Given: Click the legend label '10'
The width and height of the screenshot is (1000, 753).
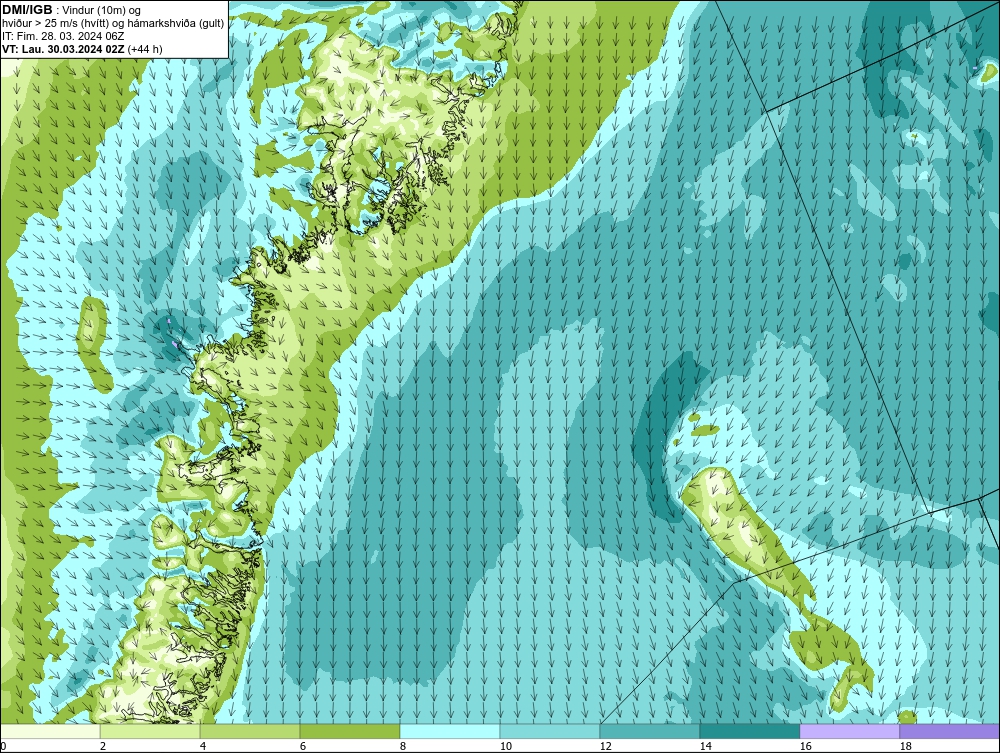Looking at the screenshot, I should (506, 746).
